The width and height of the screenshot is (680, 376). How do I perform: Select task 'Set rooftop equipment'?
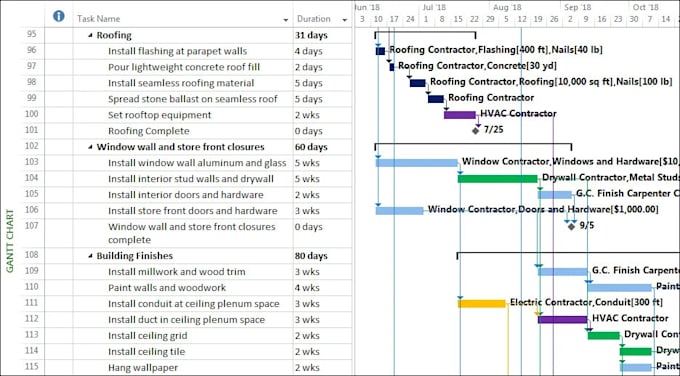click(x=160, y=115)
